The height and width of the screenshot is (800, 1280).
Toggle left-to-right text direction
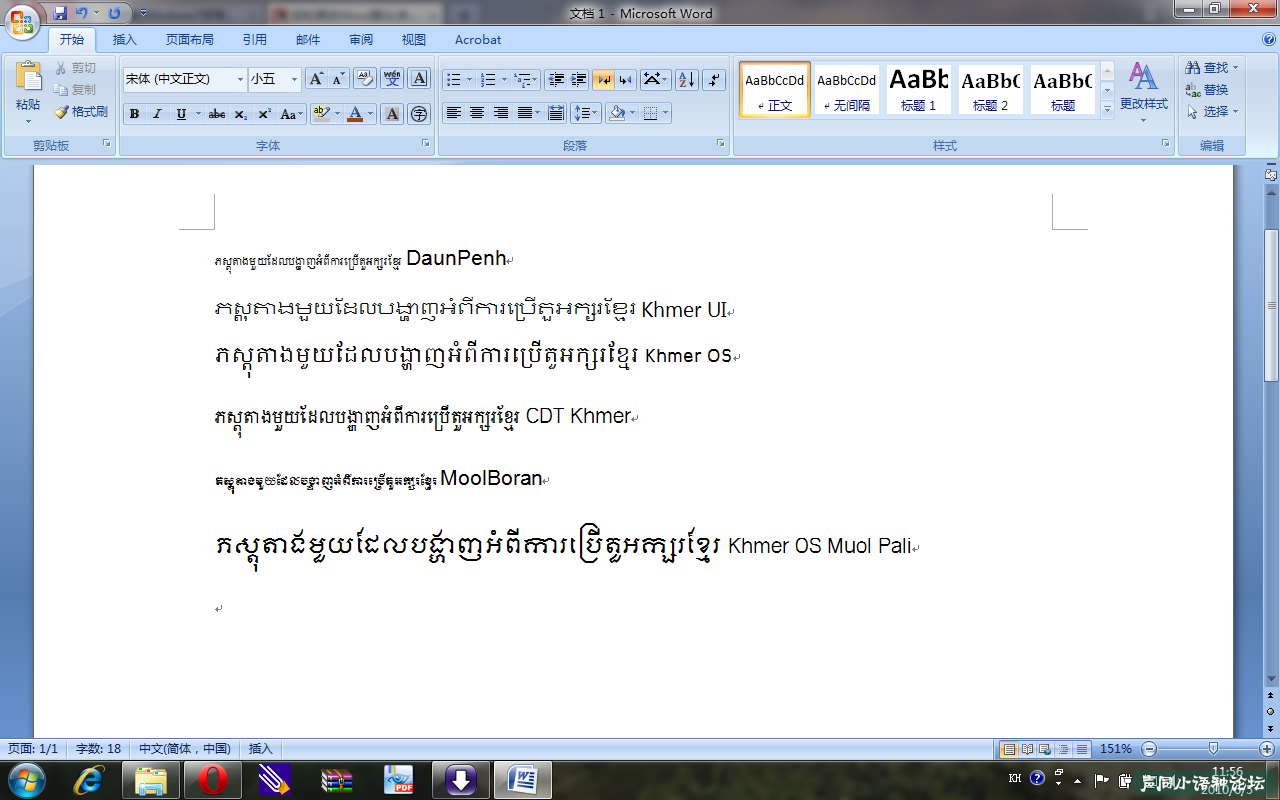pos(603,79)
